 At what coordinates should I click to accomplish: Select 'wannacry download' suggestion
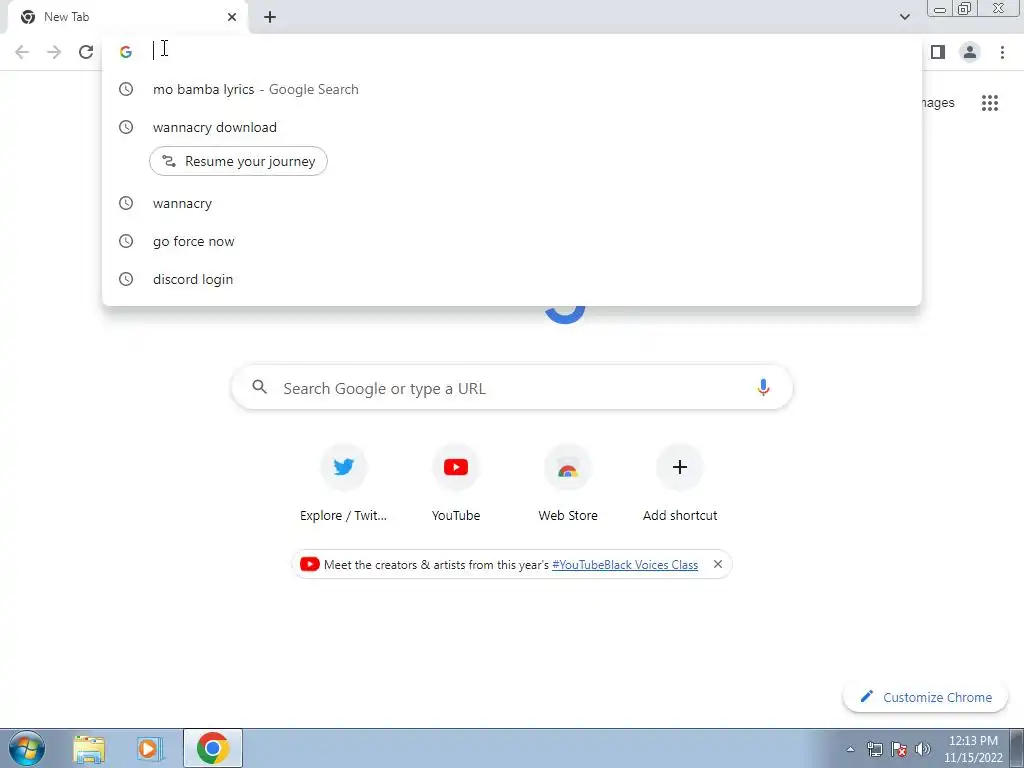pos(512,127)
